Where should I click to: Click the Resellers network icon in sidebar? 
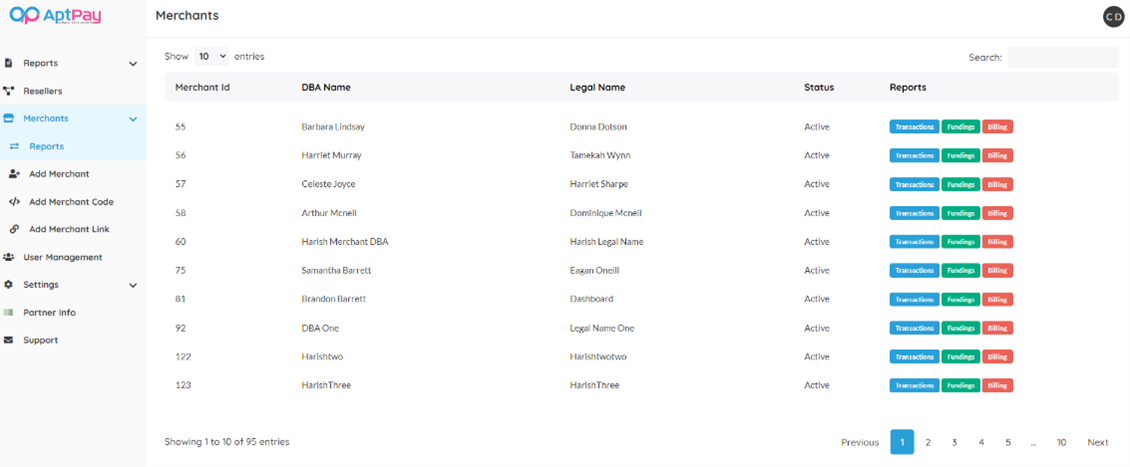pos(9,91)
